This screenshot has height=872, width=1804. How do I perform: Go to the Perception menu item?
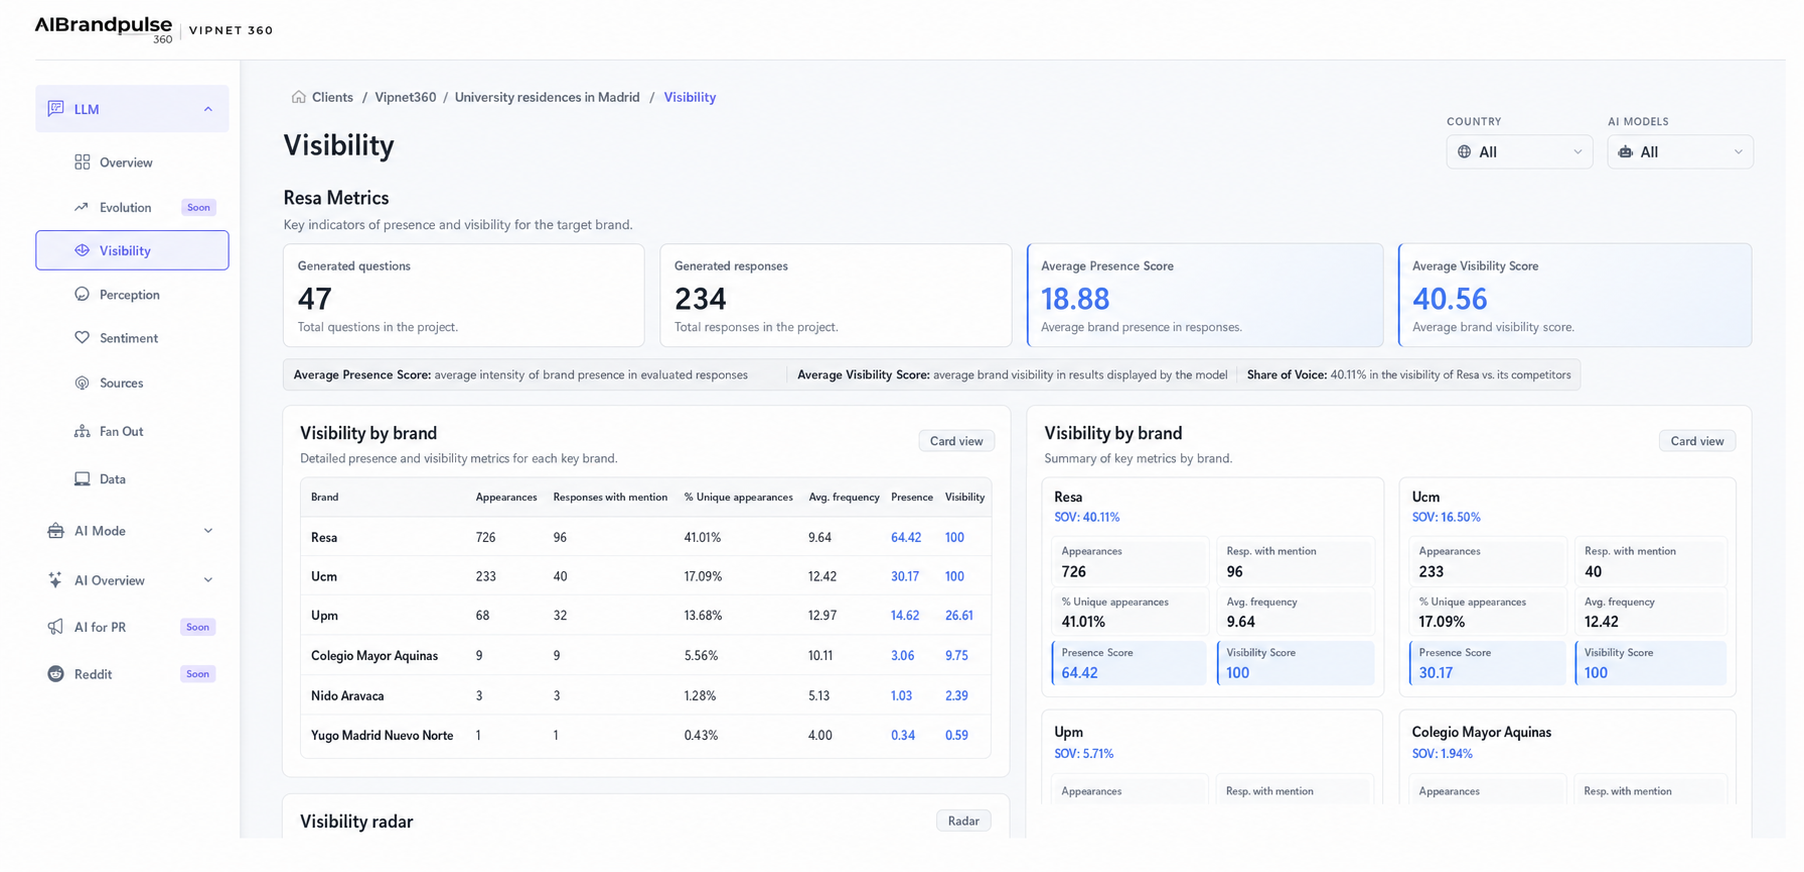132,294
